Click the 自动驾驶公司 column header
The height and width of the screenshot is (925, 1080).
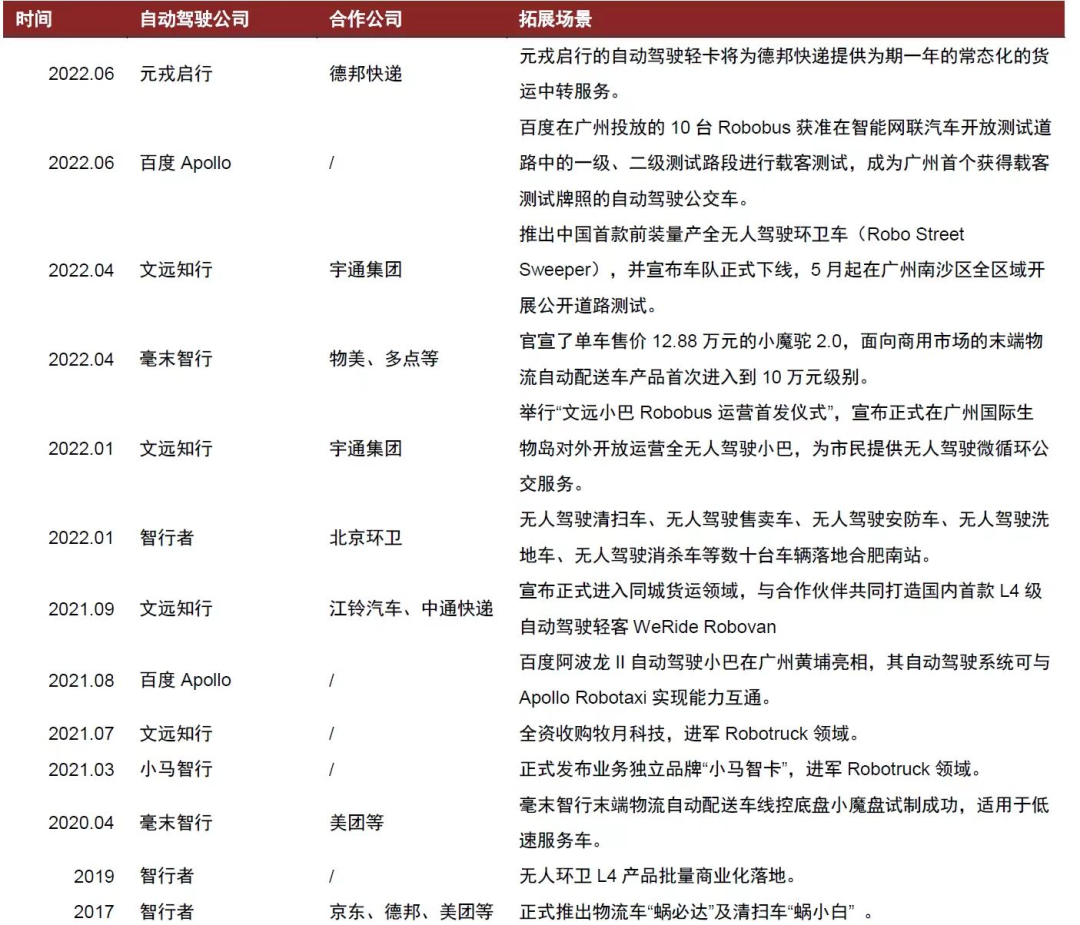point(194,19)
